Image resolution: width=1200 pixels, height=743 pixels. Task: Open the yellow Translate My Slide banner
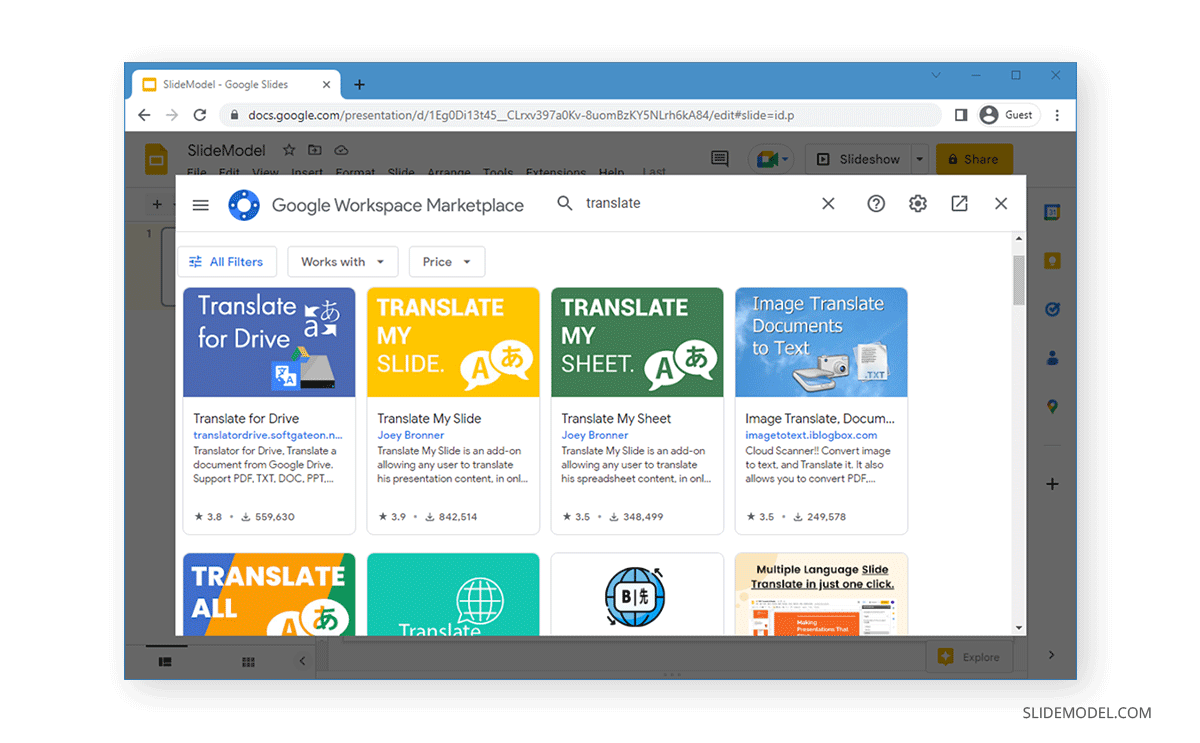453,343
